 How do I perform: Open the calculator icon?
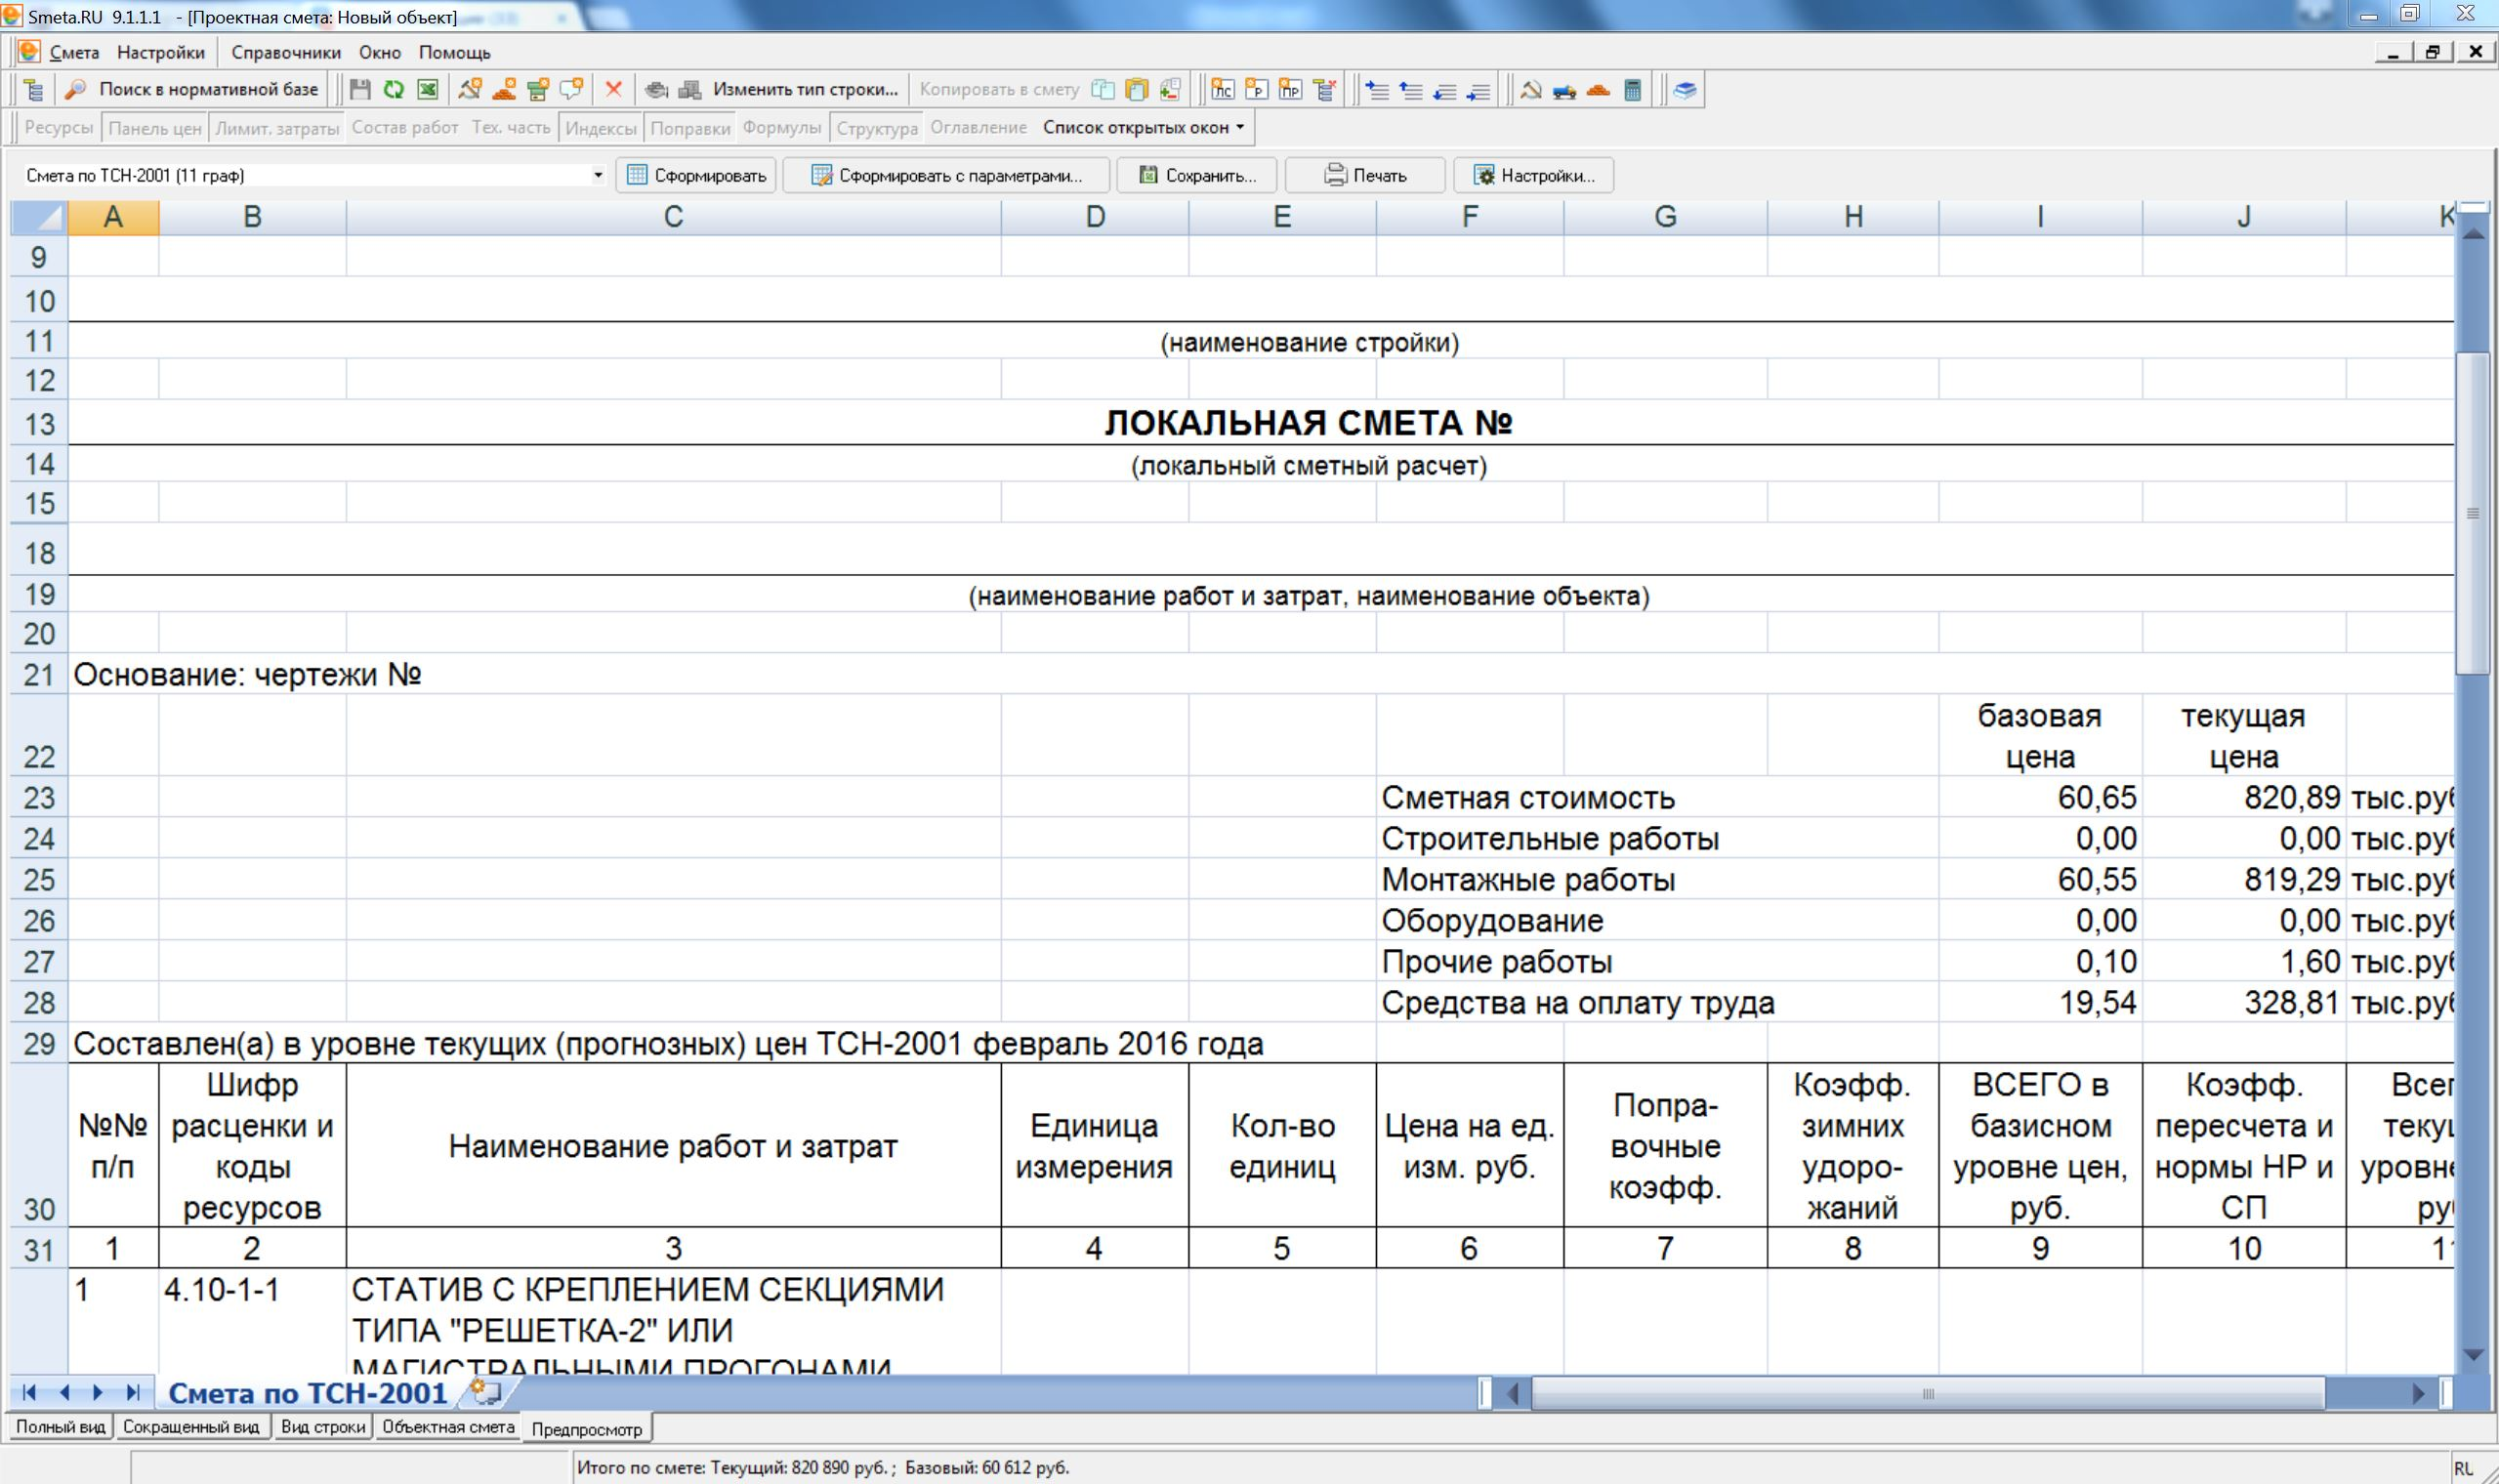point(1633,90)
